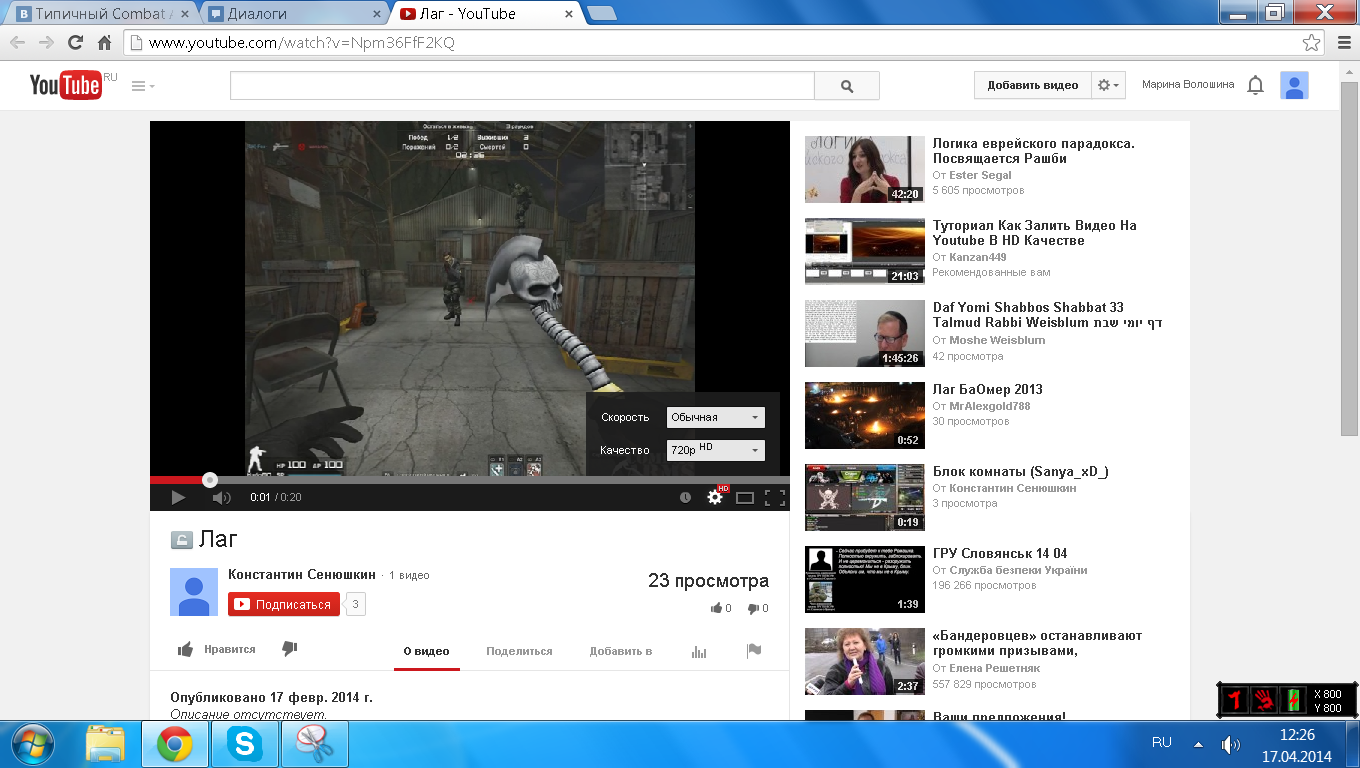Open Skype from the taskbar

[x=245, y=744]
